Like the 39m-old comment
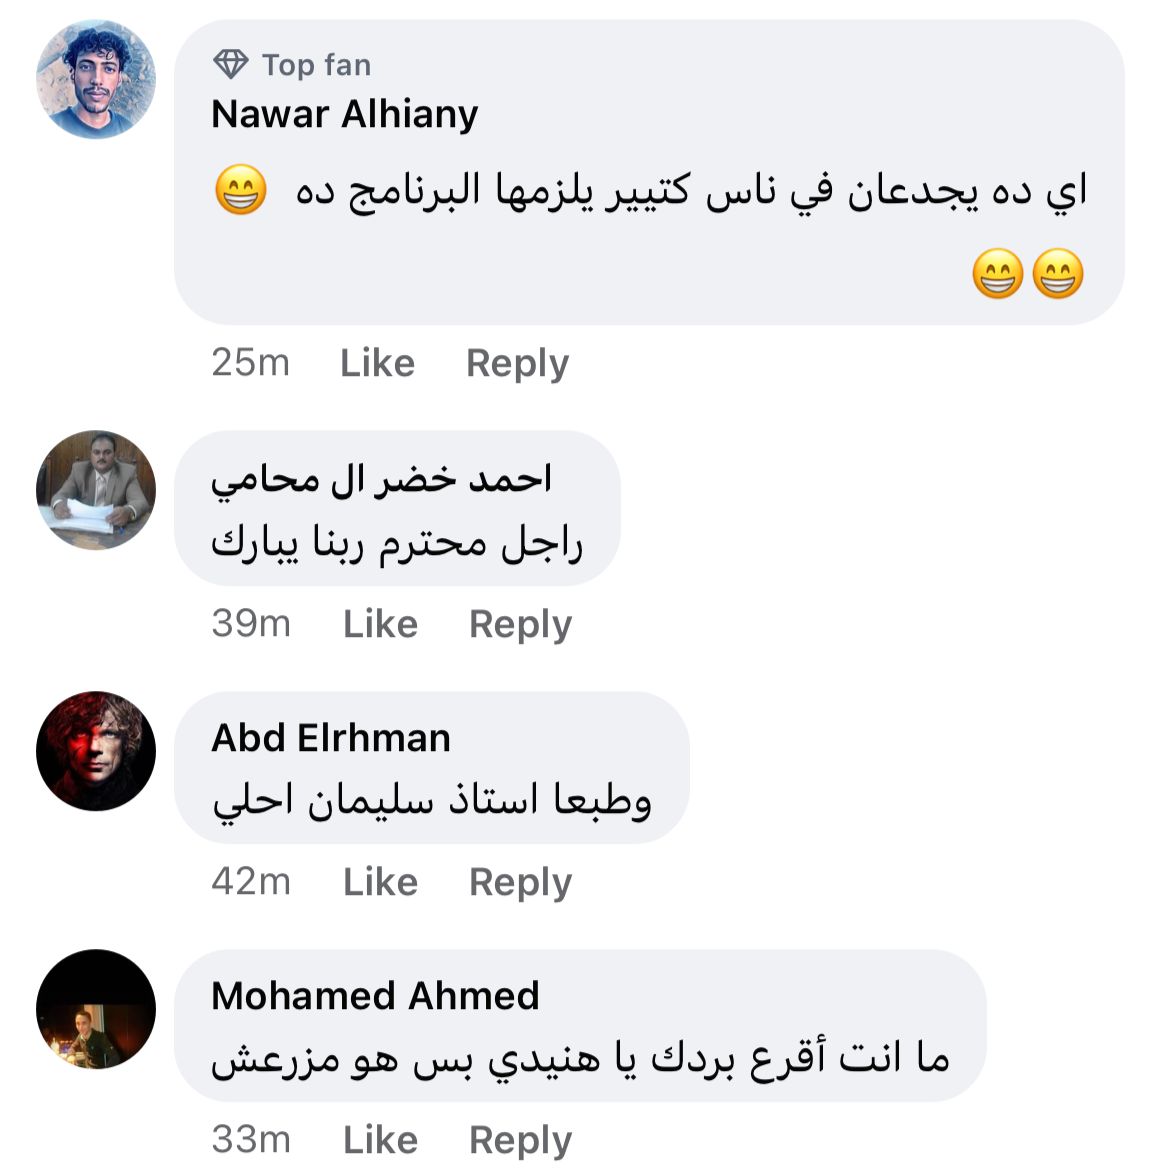 (x=380, y=624)
